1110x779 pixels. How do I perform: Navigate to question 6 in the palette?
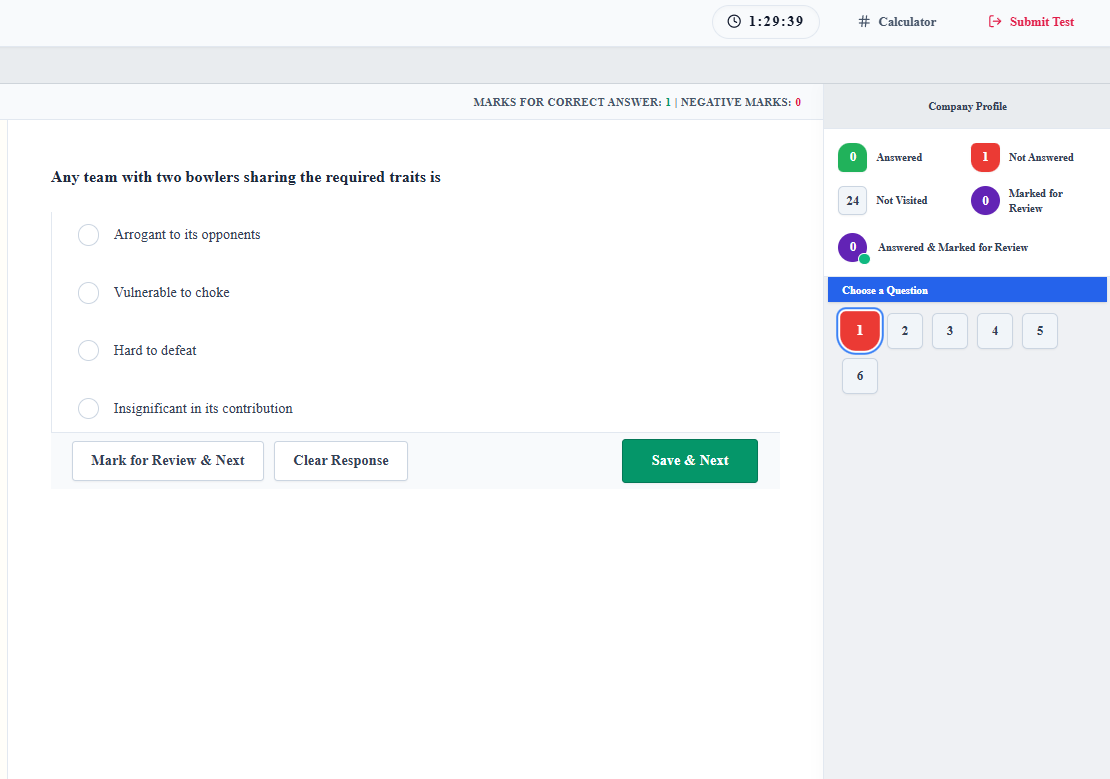click(x=860, y=376)
